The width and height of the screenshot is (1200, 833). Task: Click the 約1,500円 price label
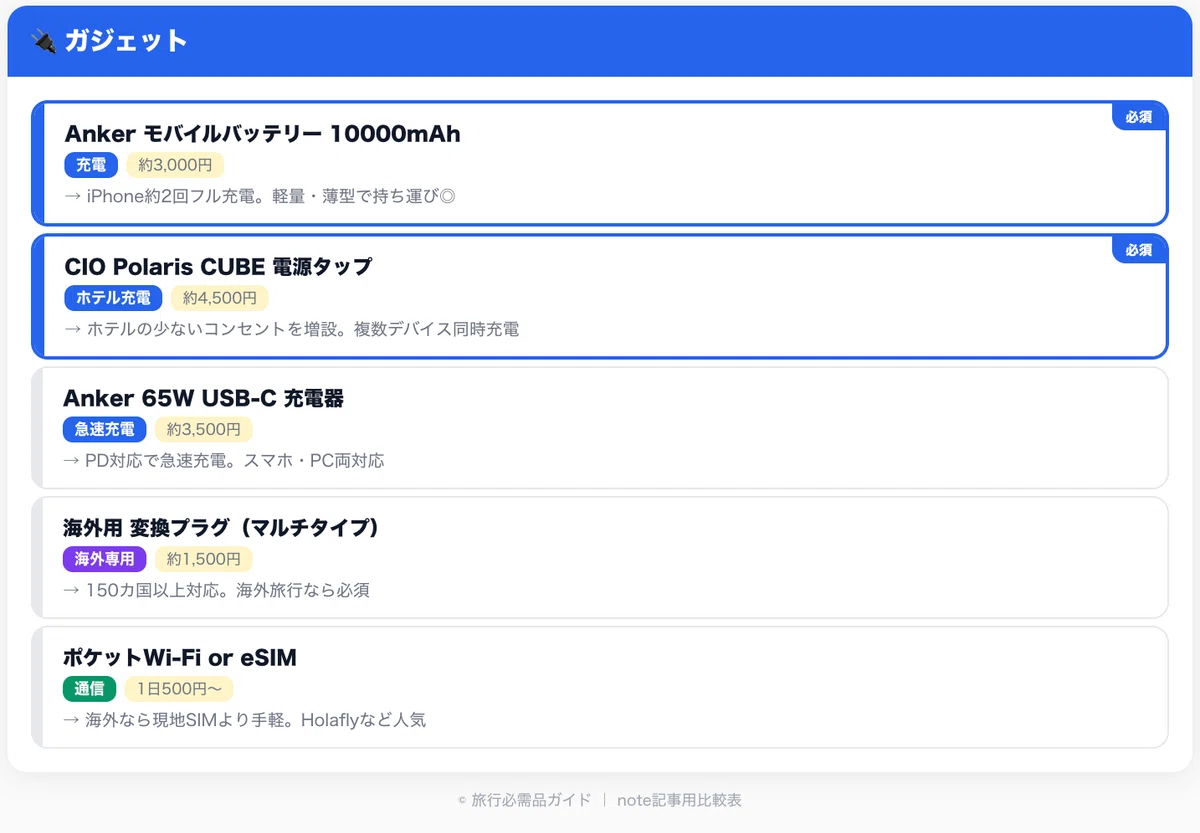[203, 559]
